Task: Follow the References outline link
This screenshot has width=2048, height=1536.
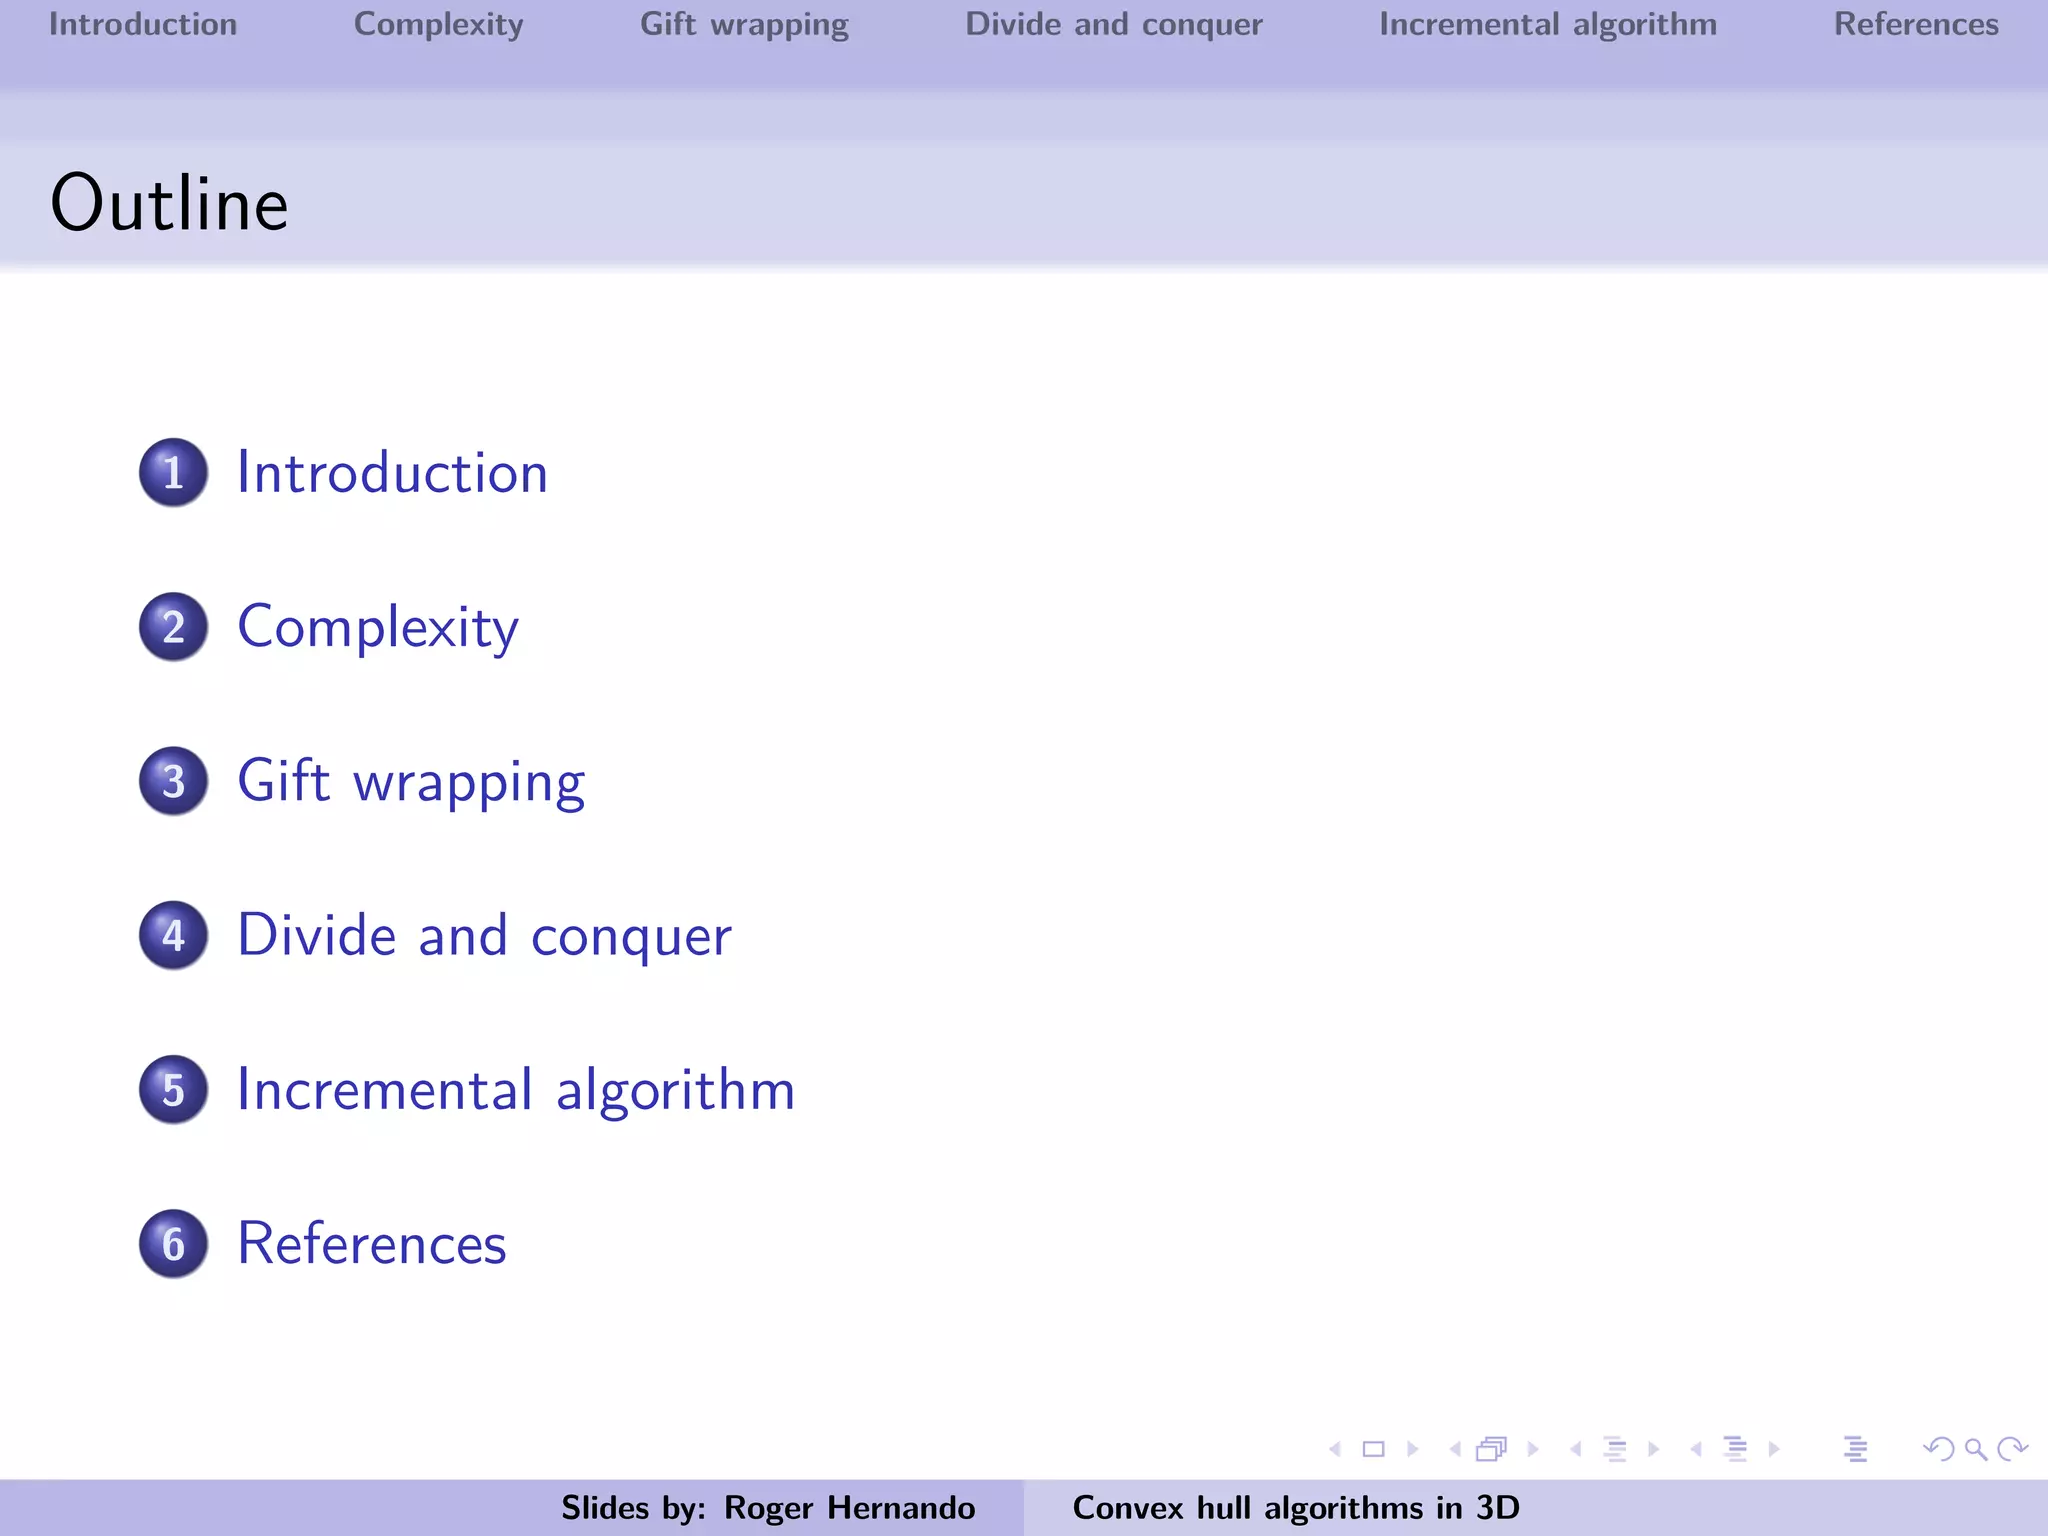Action: click(372, 1244)
